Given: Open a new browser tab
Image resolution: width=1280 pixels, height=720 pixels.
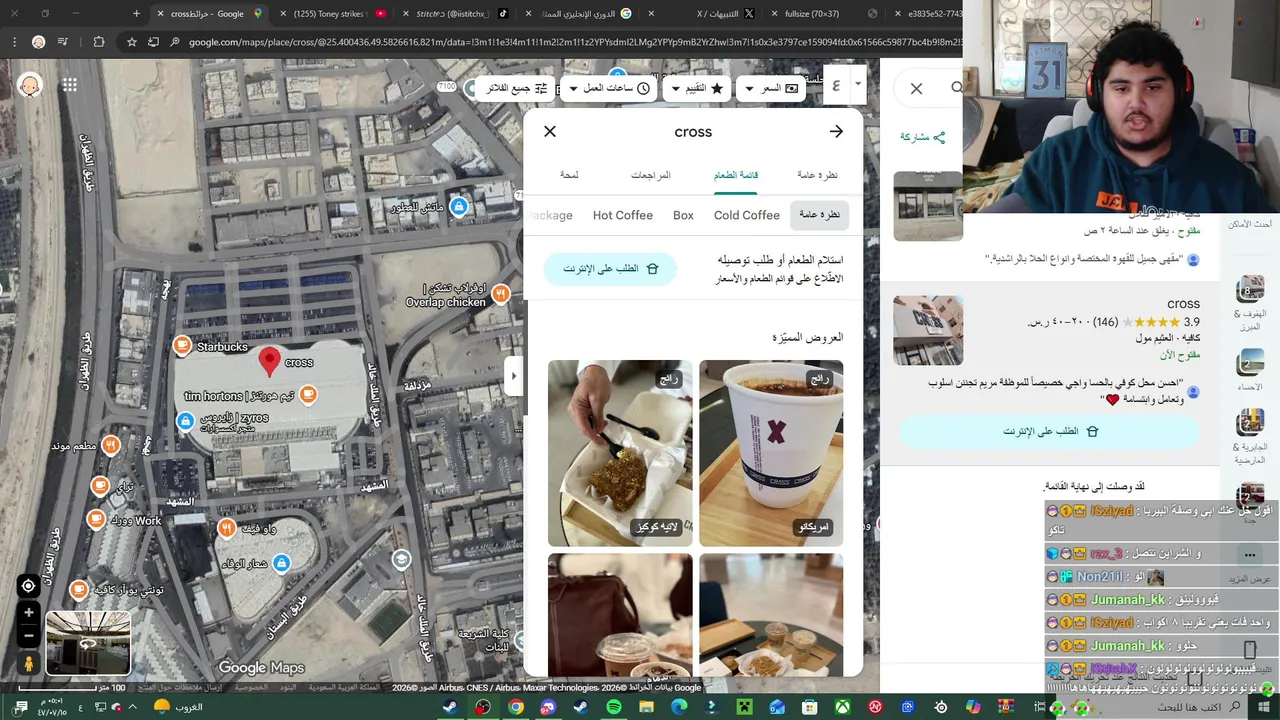Looking at the screenshot, I should [x=136, y=14].
